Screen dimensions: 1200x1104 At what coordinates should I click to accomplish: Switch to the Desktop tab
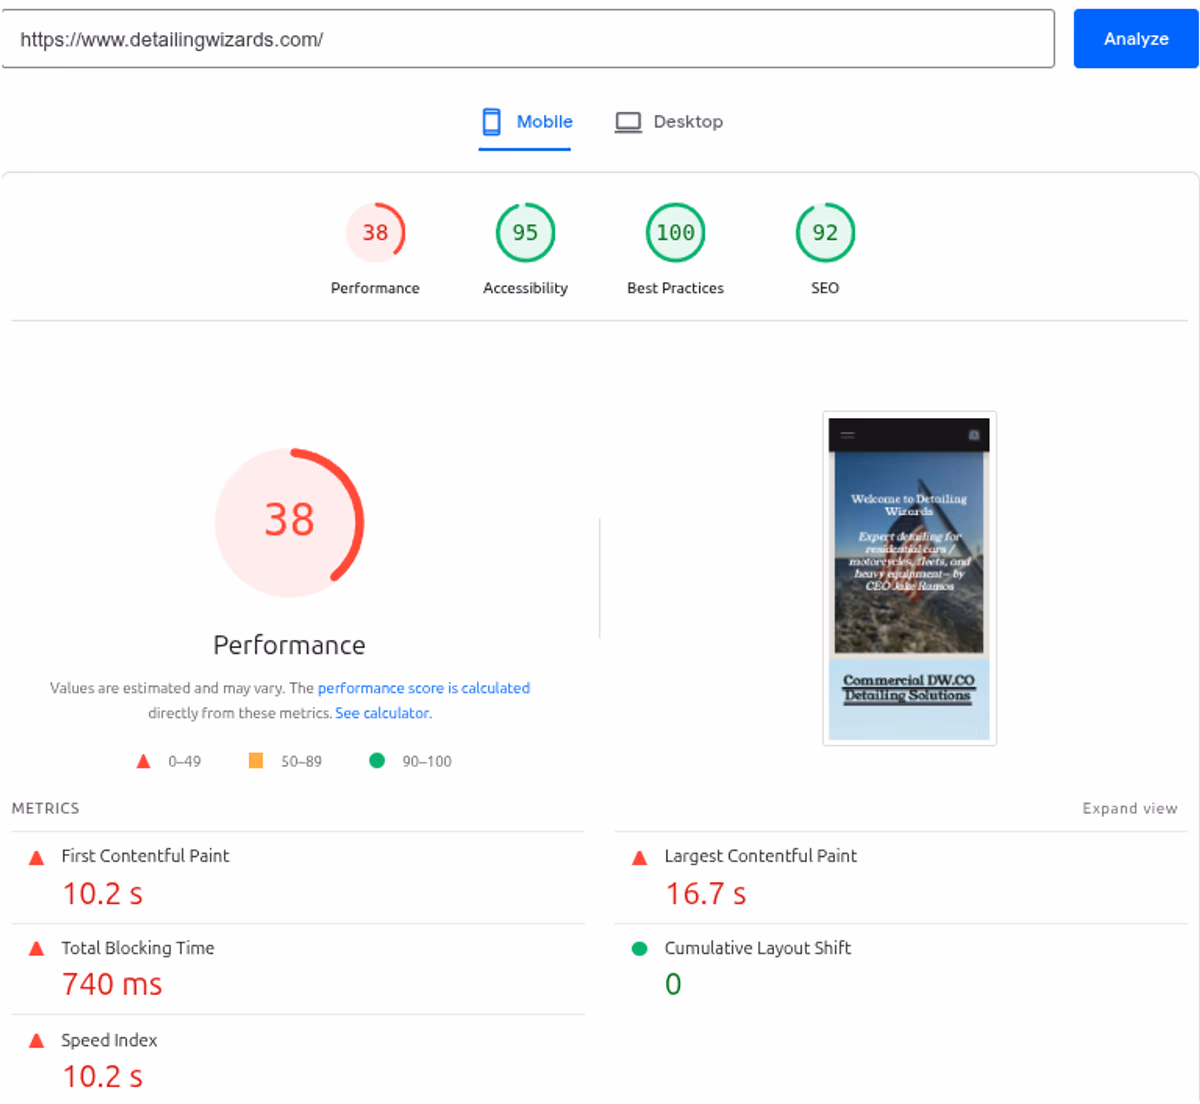669,122
